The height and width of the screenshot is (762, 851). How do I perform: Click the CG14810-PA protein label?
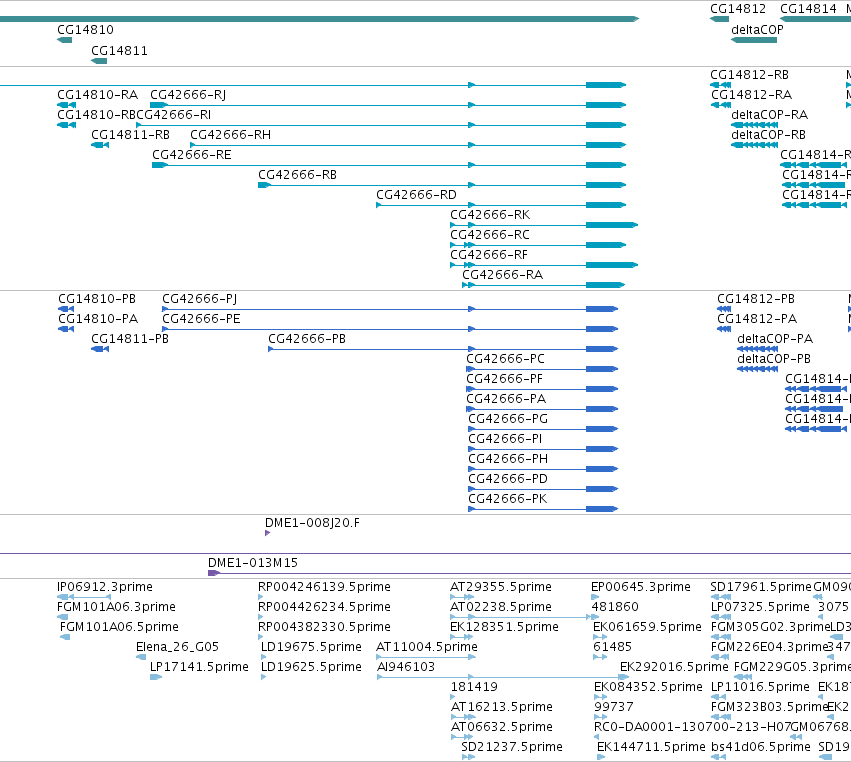coord(98,319)
